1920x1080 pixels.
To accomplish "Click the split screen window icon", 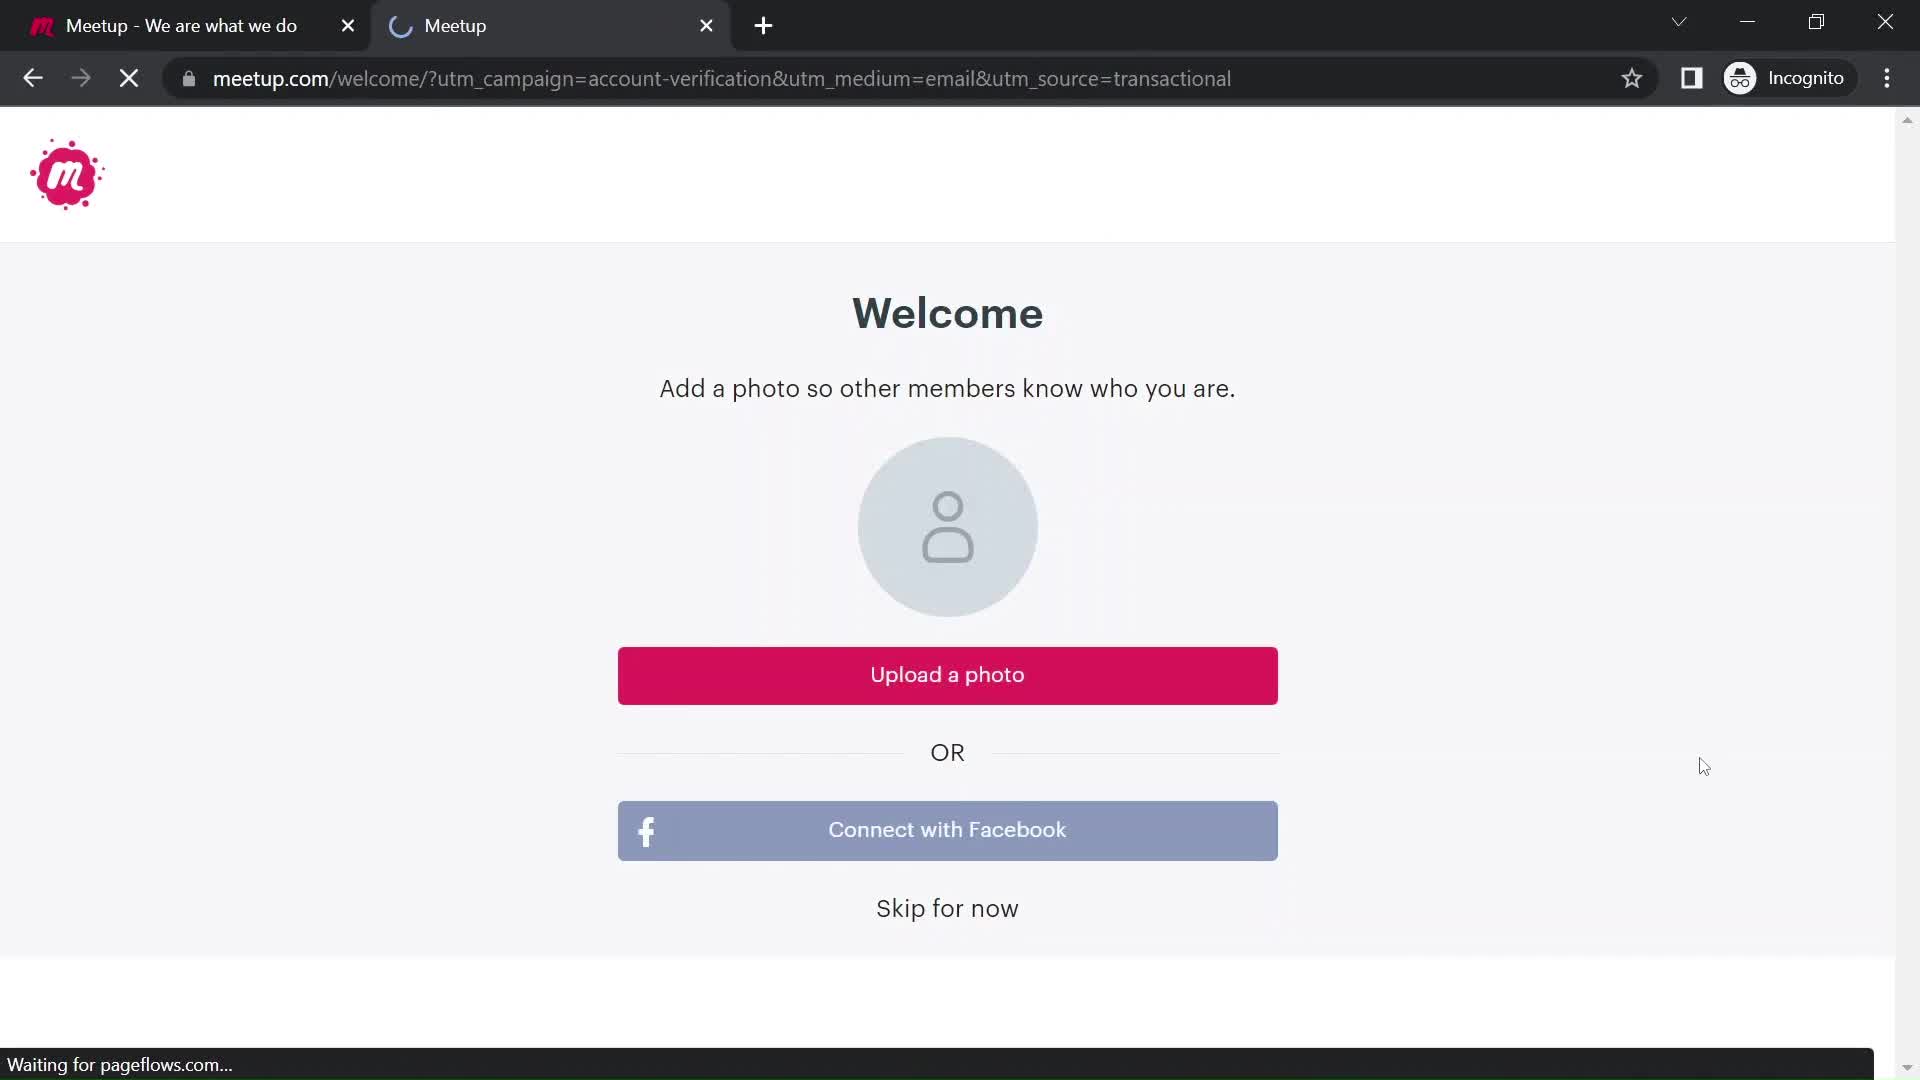I will tap(1692, 78).
